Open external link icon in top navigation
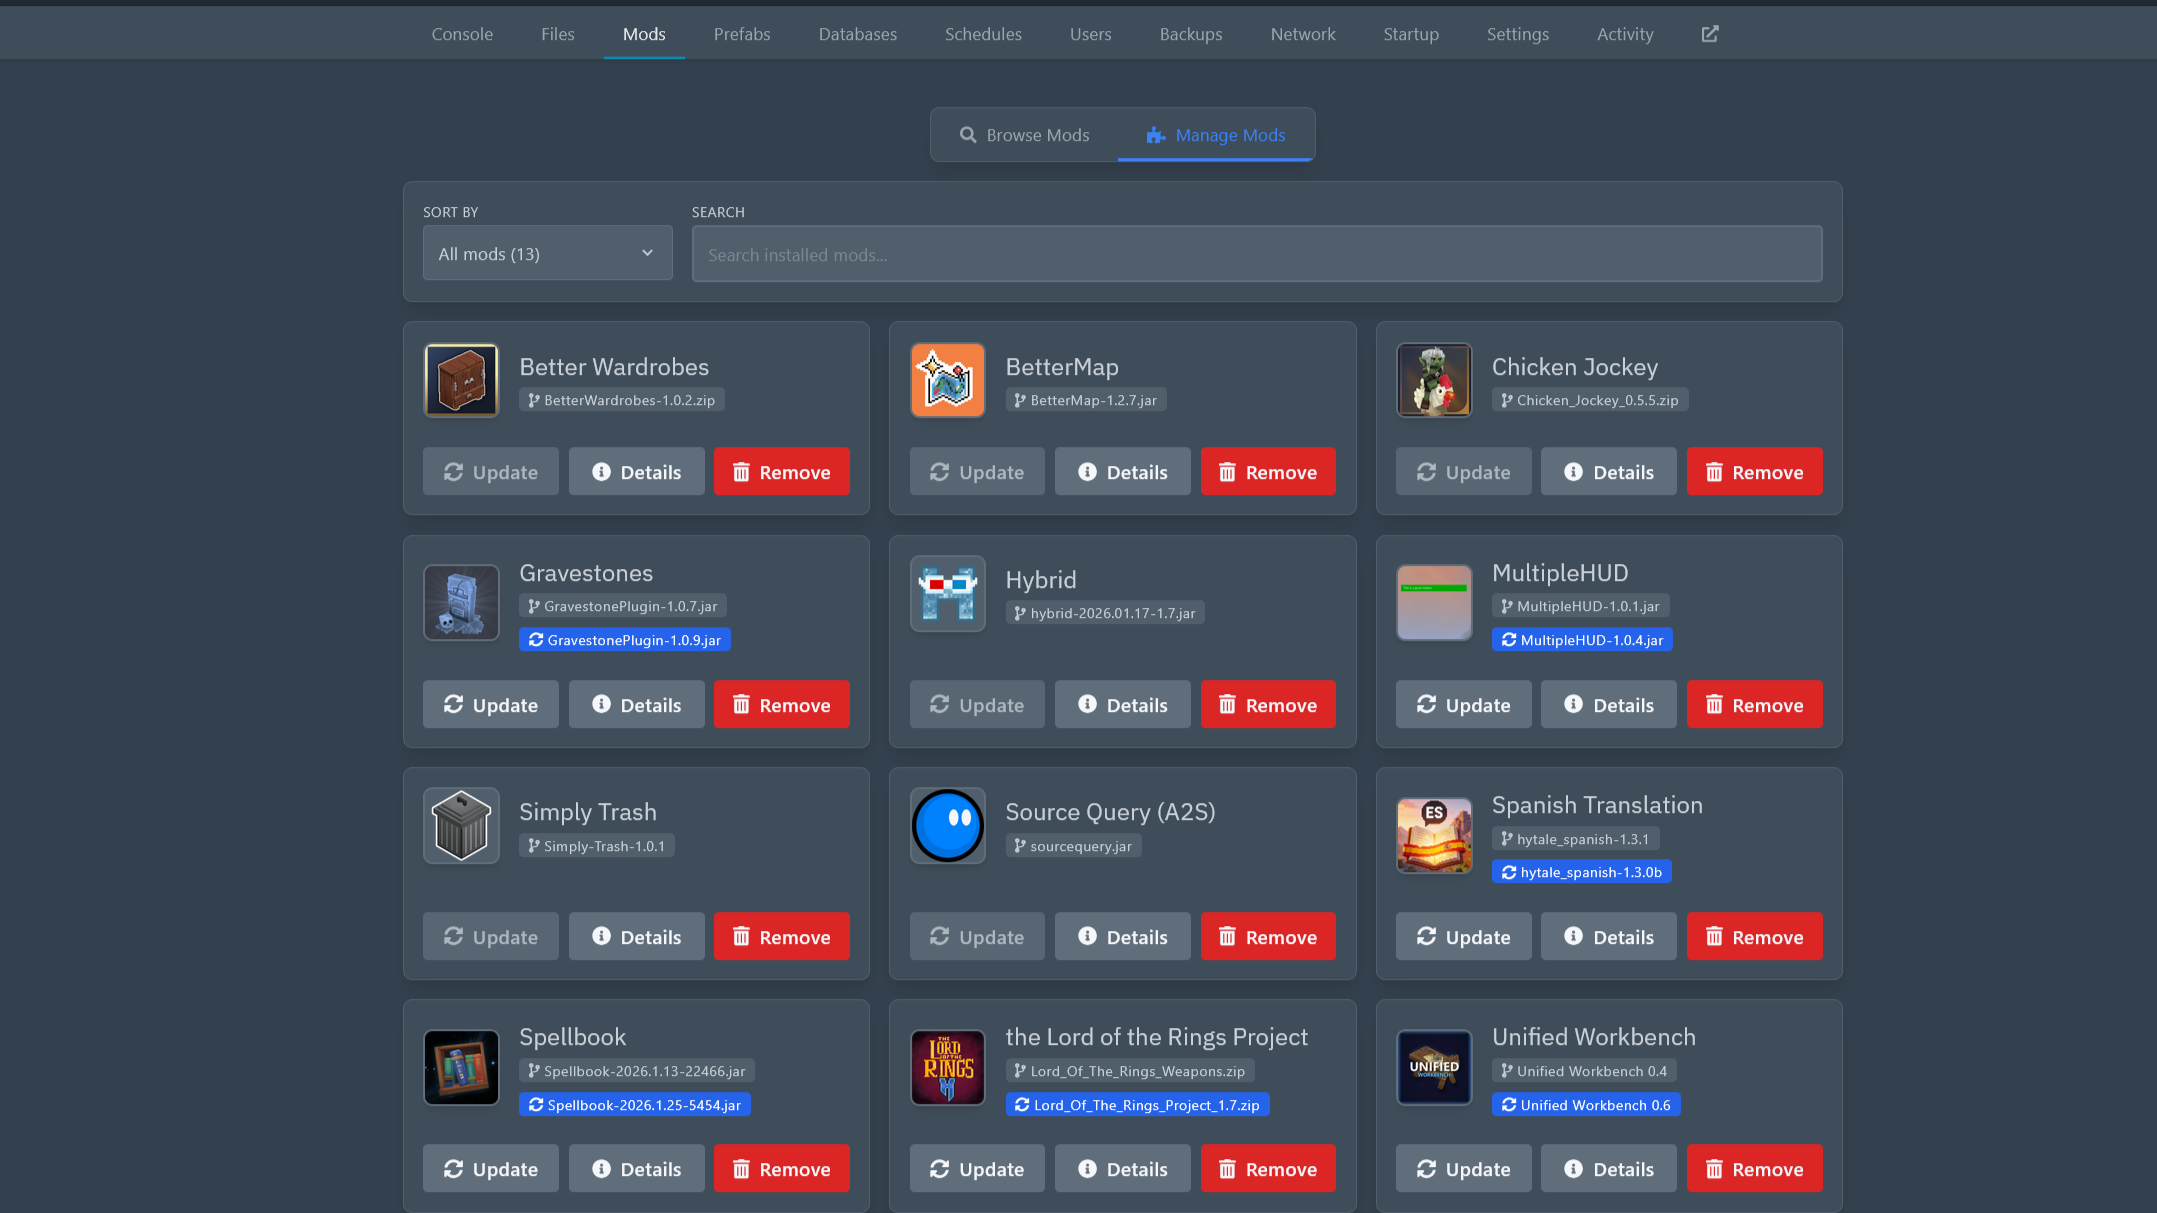The image size is (2157, 1213). coord(1710,34)
